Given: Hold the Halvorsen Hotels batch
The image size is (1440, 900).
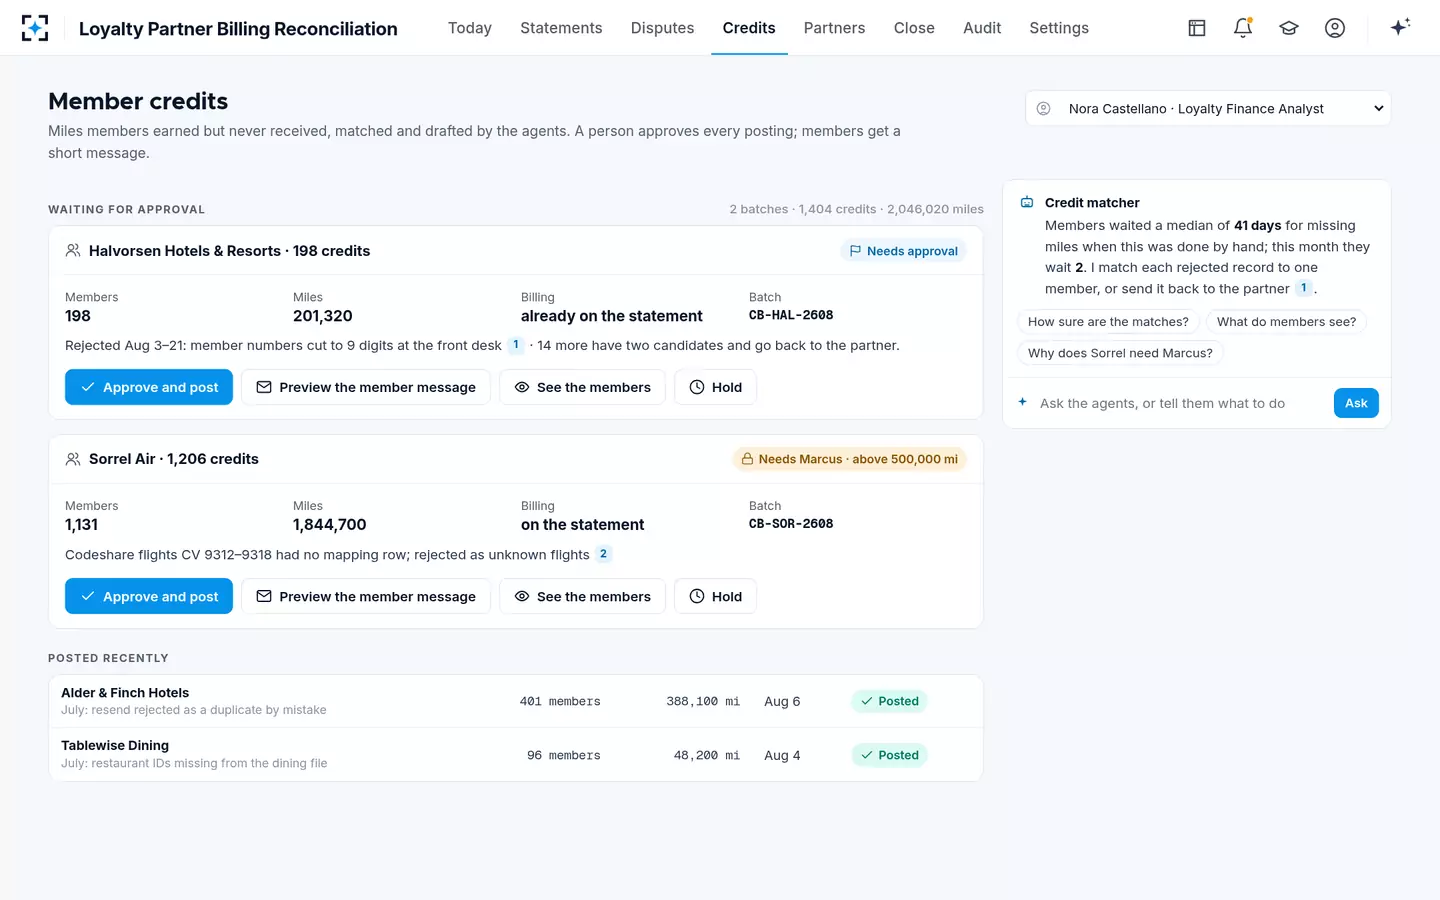Looking at the screenshot, I should tap(715, 387).
